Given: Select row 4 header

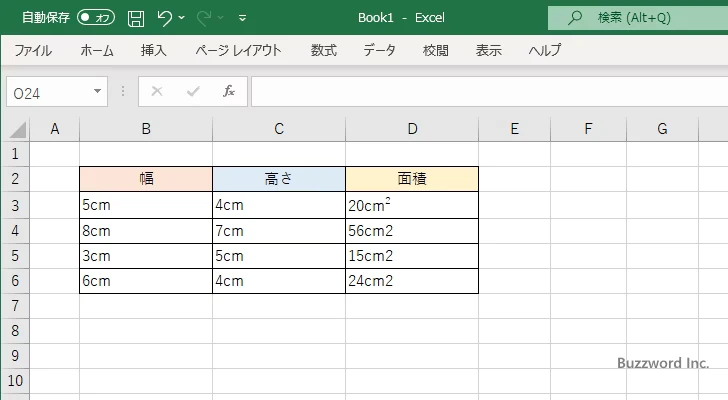Looking at the screenshot, I should [15, 231].
